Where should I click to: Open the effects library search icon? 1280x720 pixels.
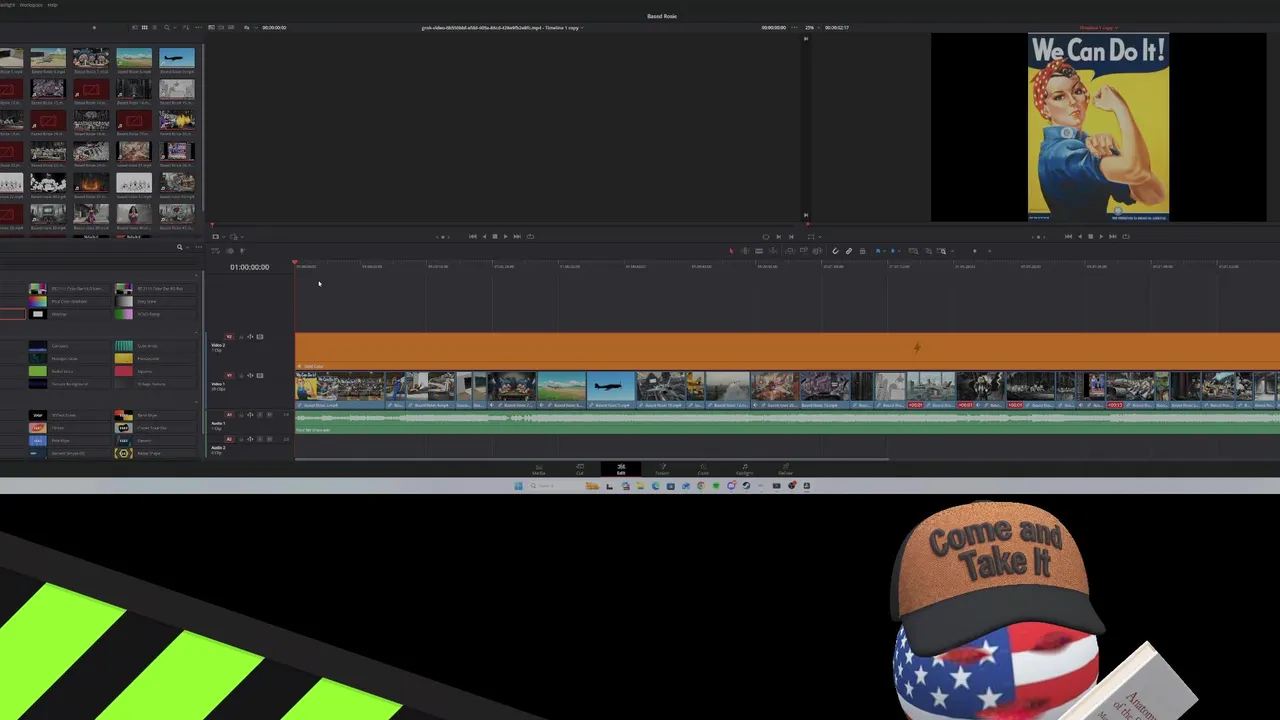tap(180, 247)
